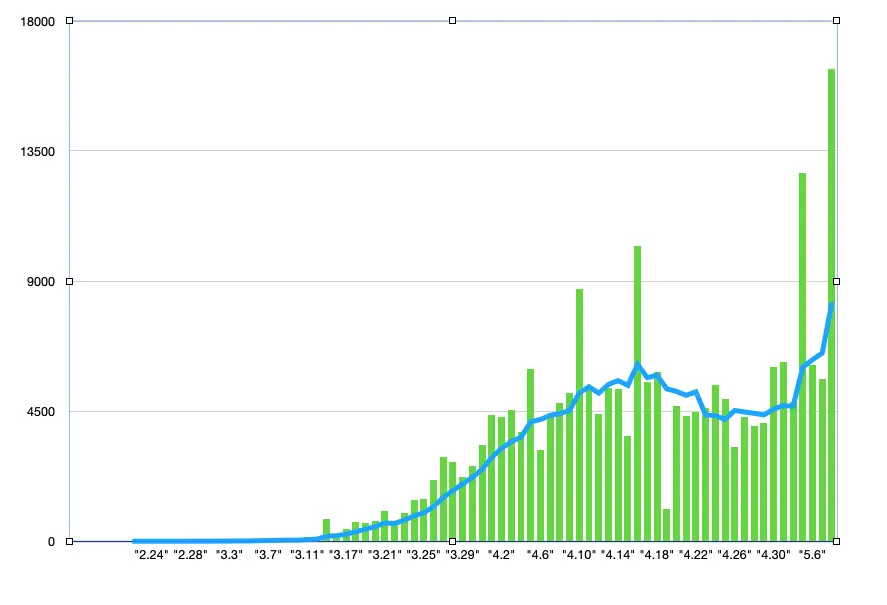Click the bottom-center chart resize handle

click(452, 541)
